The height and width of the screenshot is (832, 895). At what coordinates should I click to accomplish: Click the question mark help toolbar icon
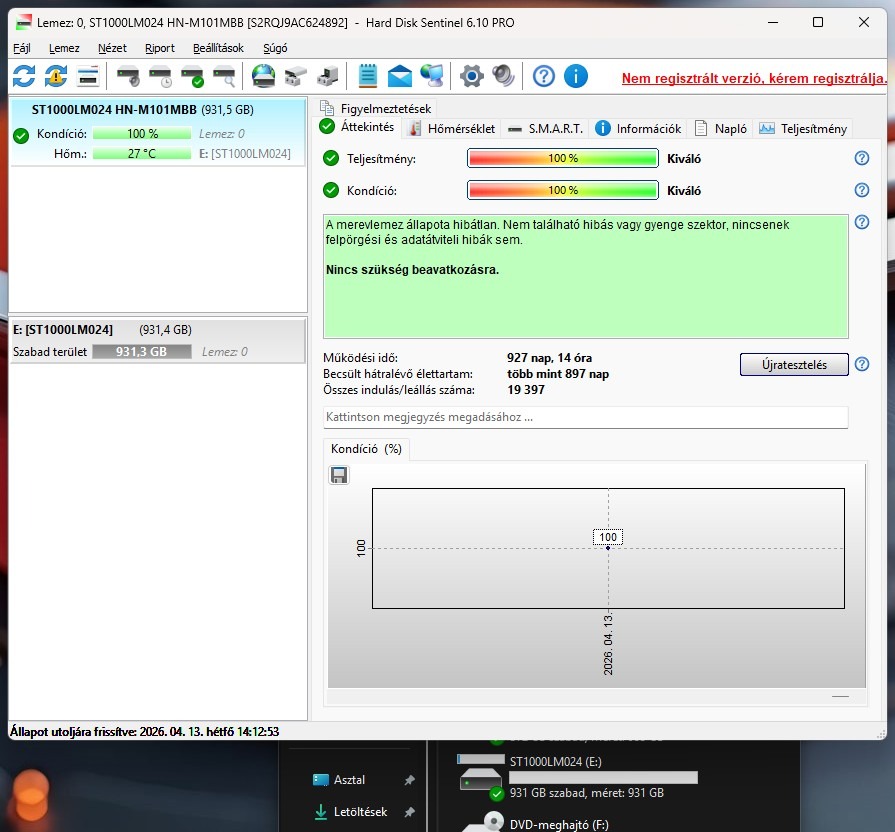click(x=543, y=76)
